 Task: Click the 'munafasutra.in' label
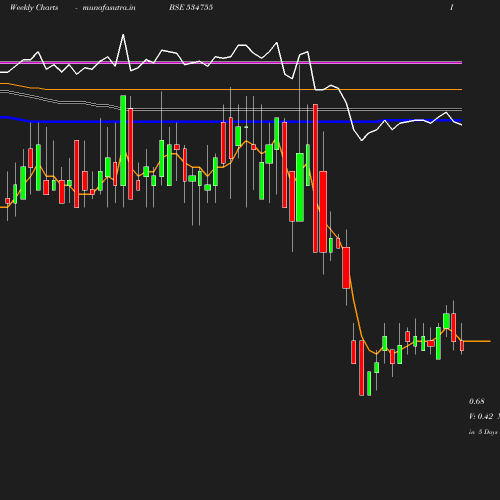point(109,7)
